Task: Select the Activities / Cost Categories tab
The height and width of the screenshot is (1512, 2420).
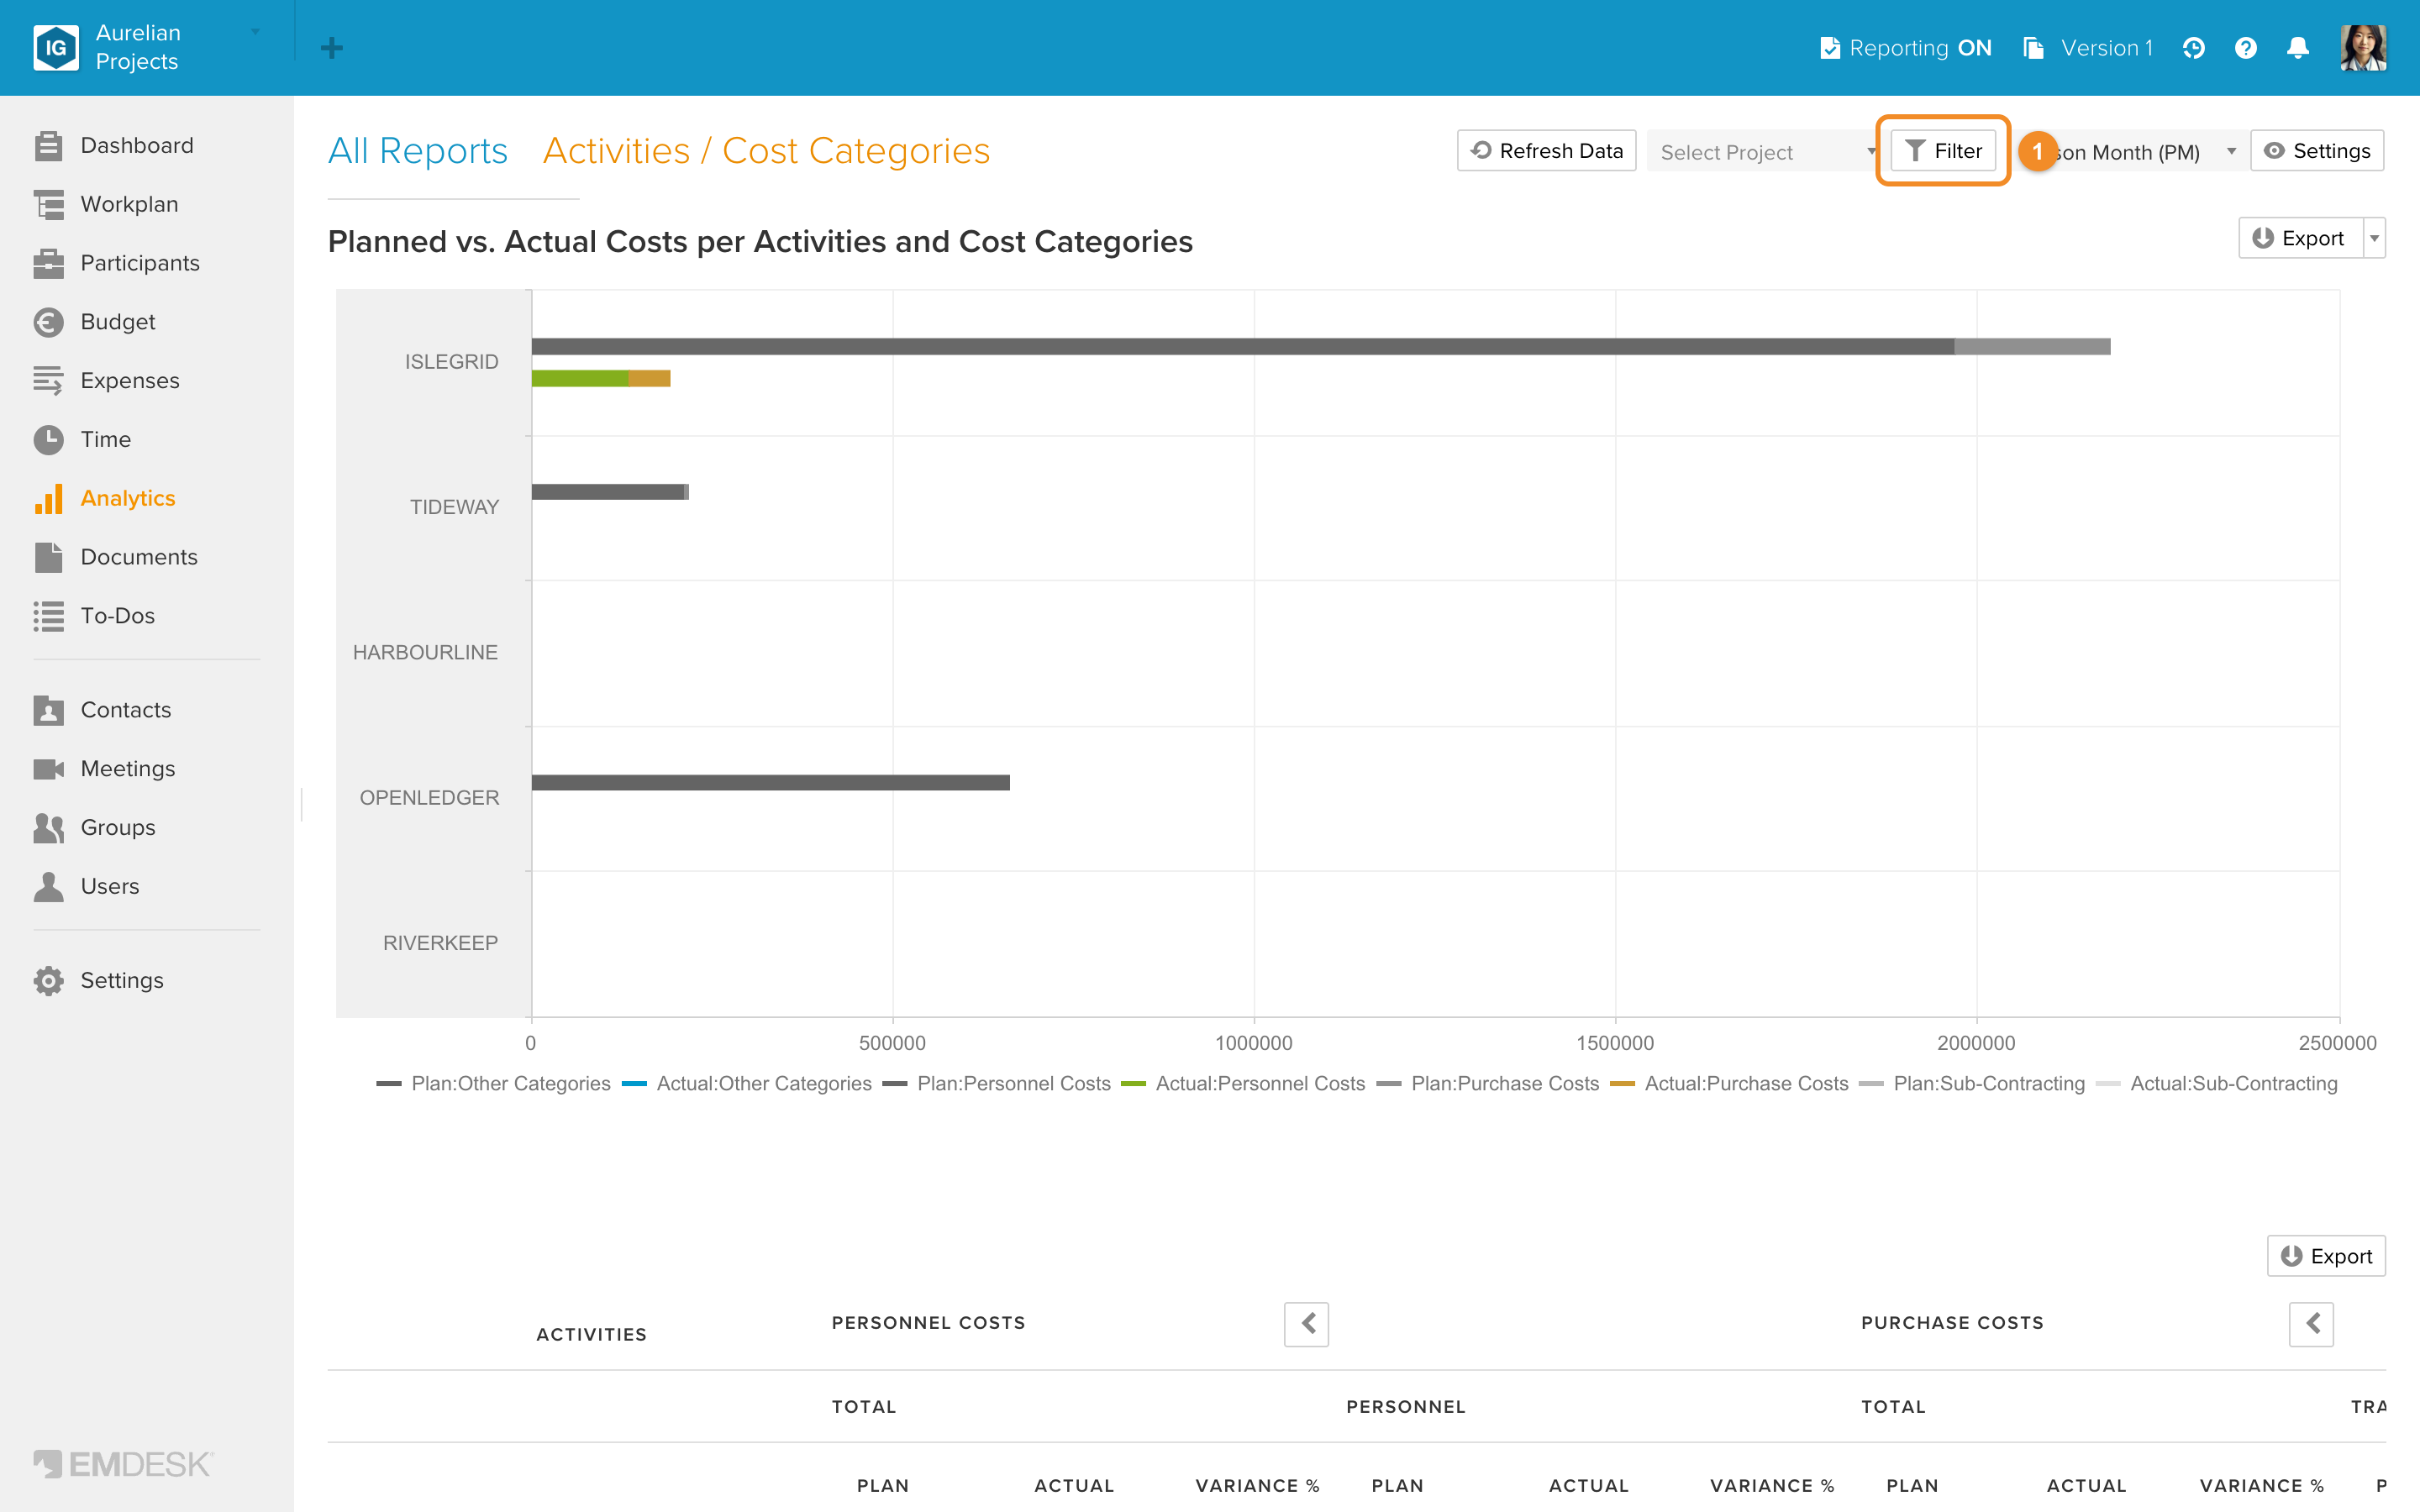Action: 766,151
